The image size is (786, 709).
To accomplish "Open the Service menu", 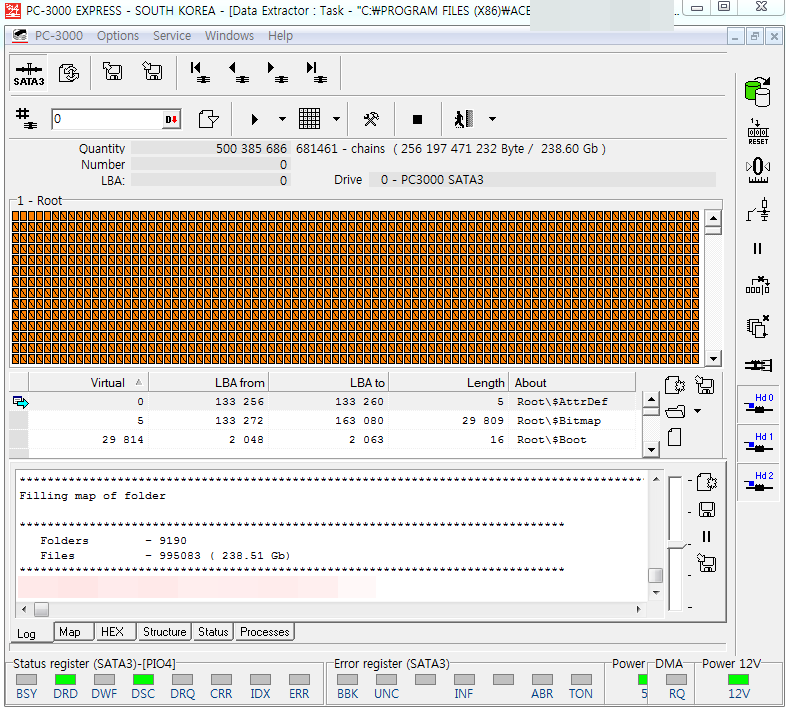I will pyautogui.click(x=172, y=36).
